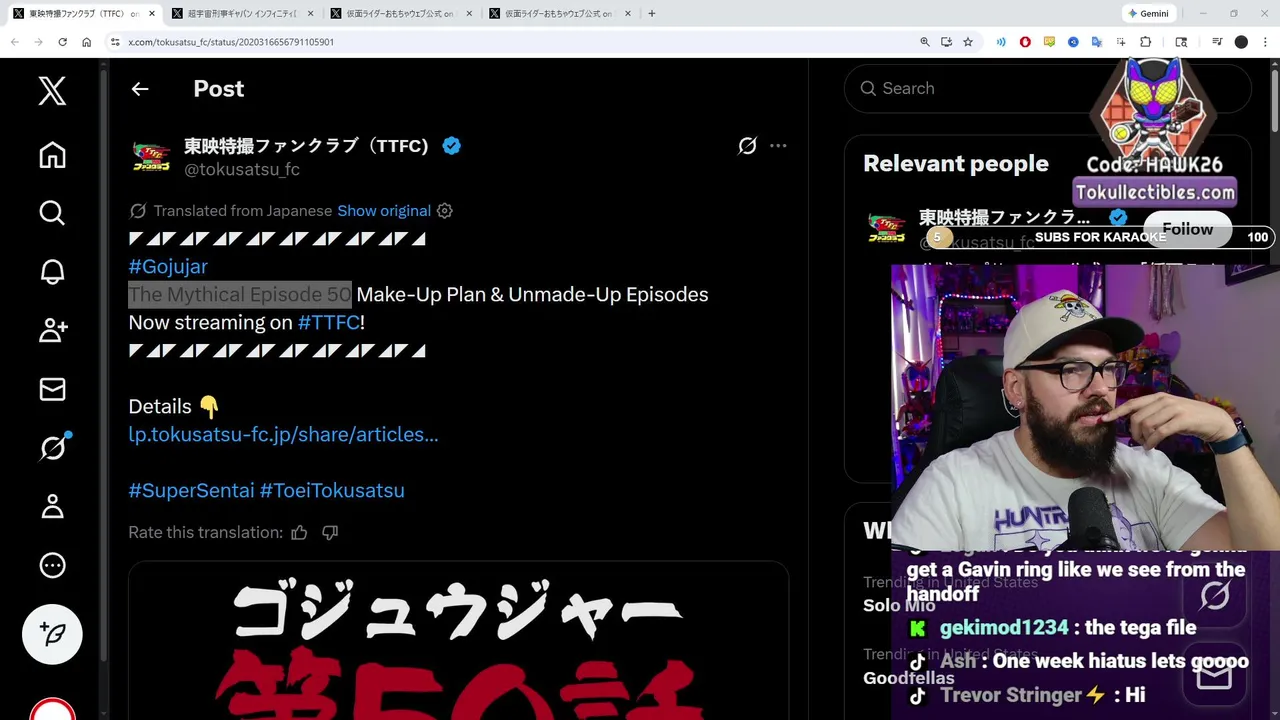This screenshot has height=720, width=1280.
Task: Open the #ToeiTokusatsu hashtag
Action: (x=332, y=491)
